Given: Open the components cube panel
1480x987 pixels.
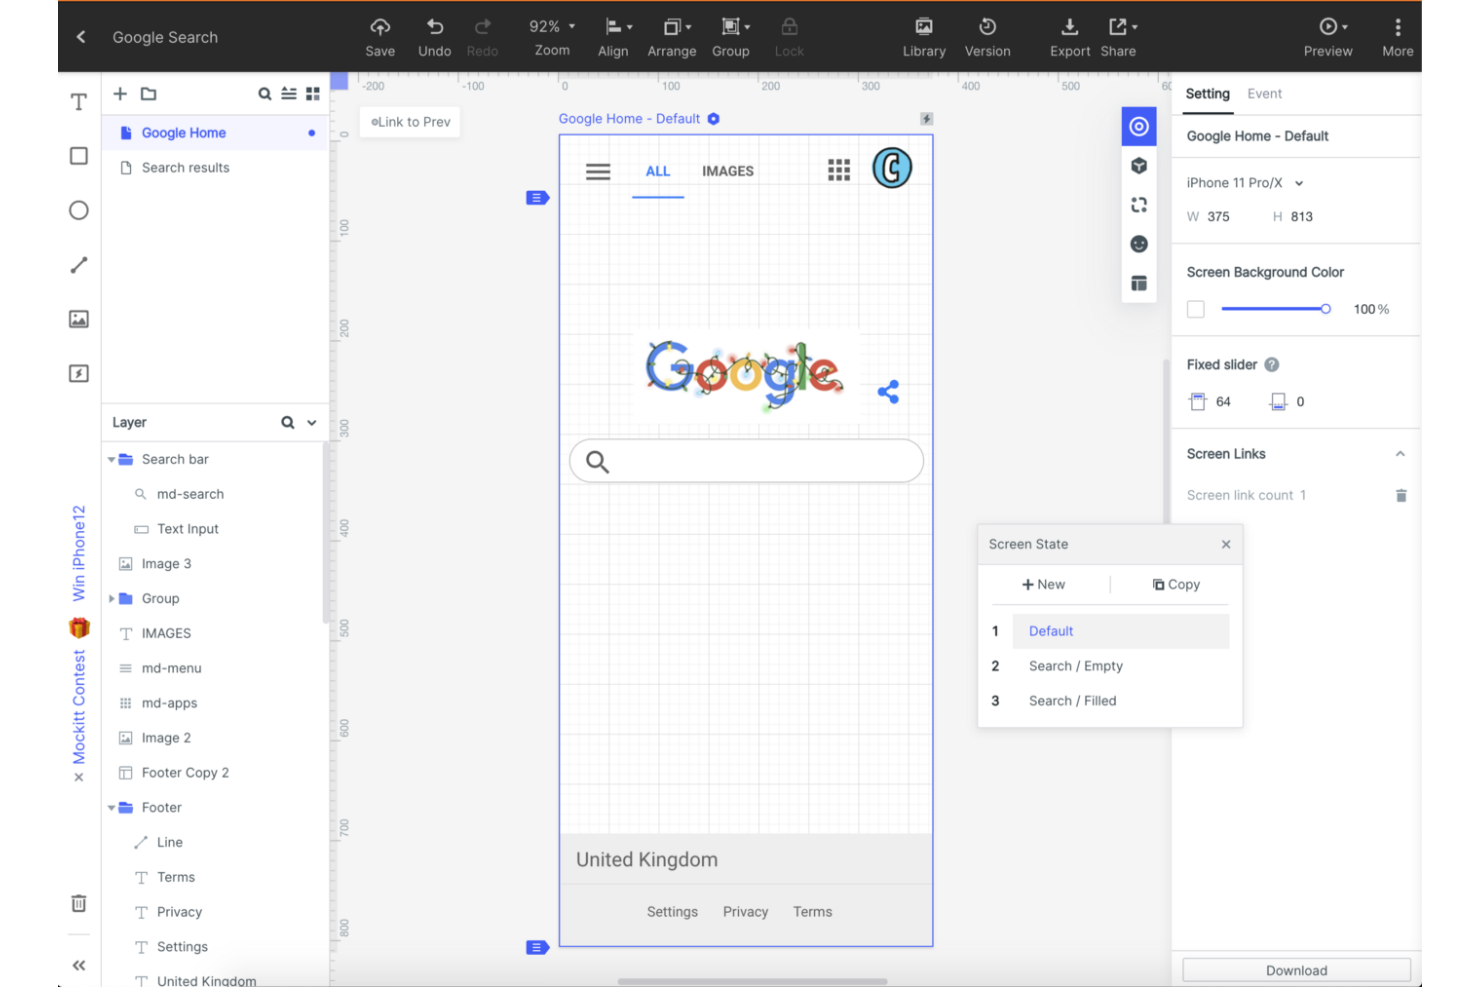Looking at the screenshot, I should click(1138, 166).
